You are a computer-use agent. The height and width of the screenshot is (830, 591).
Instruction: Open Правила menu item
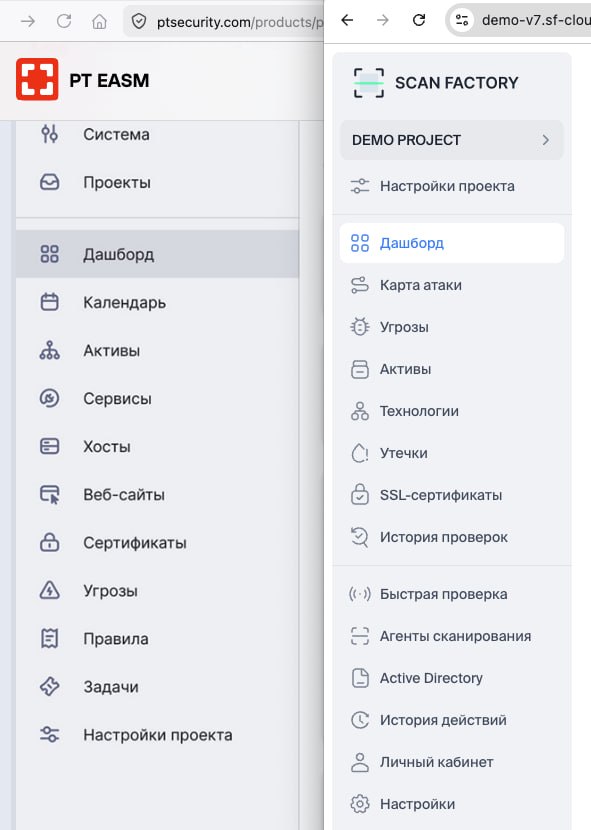pos(157,639)
